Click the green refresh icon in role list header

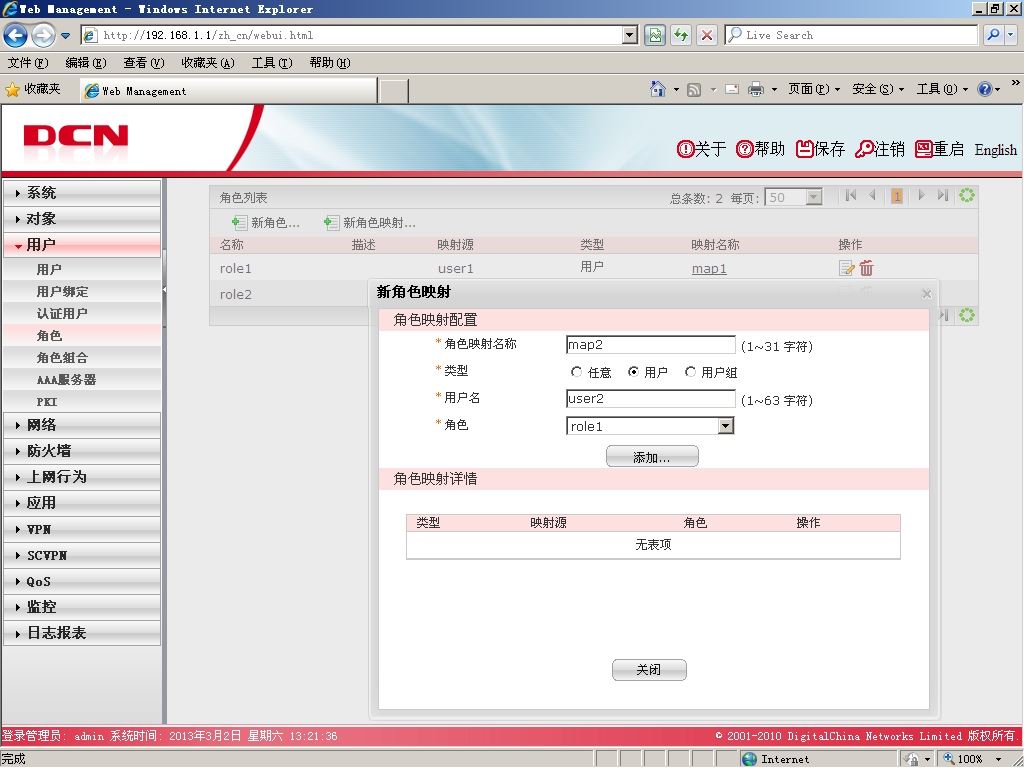click(x=967, y=195)
